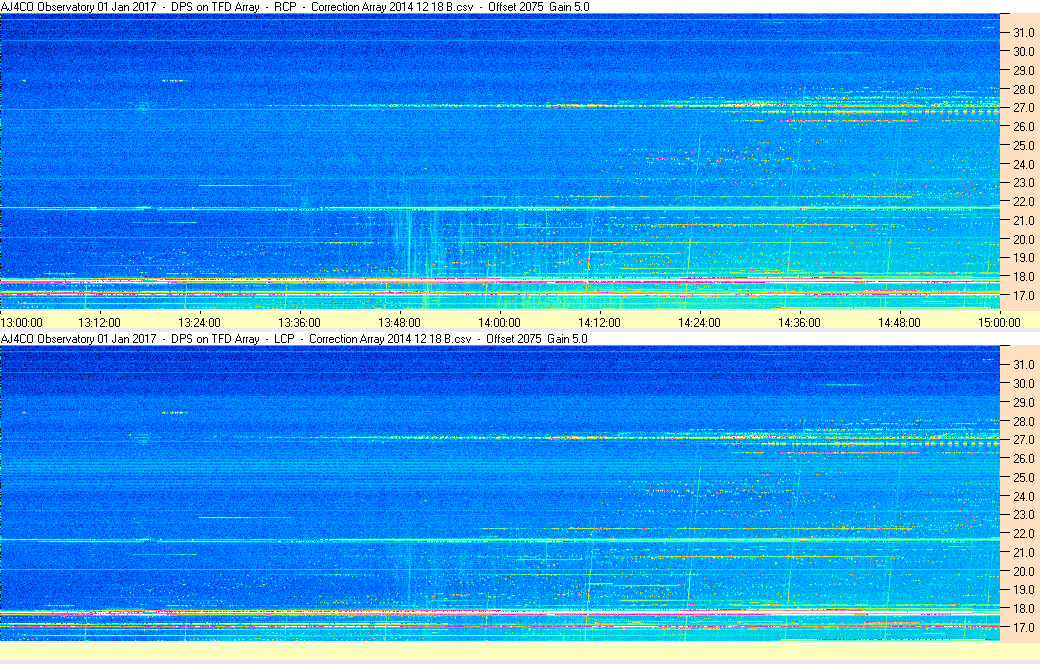Click the 15:00:00 end time label
The image size is (1040, 664).
(999, 322)
